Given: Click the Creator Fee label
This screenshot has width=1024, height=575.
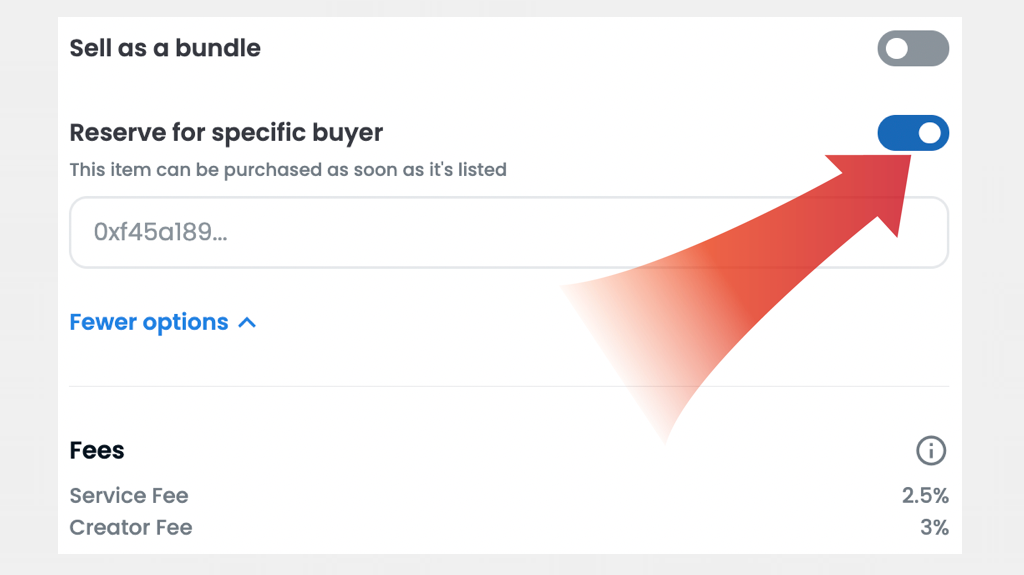Looking at the screenshot, I should (131, 527).
